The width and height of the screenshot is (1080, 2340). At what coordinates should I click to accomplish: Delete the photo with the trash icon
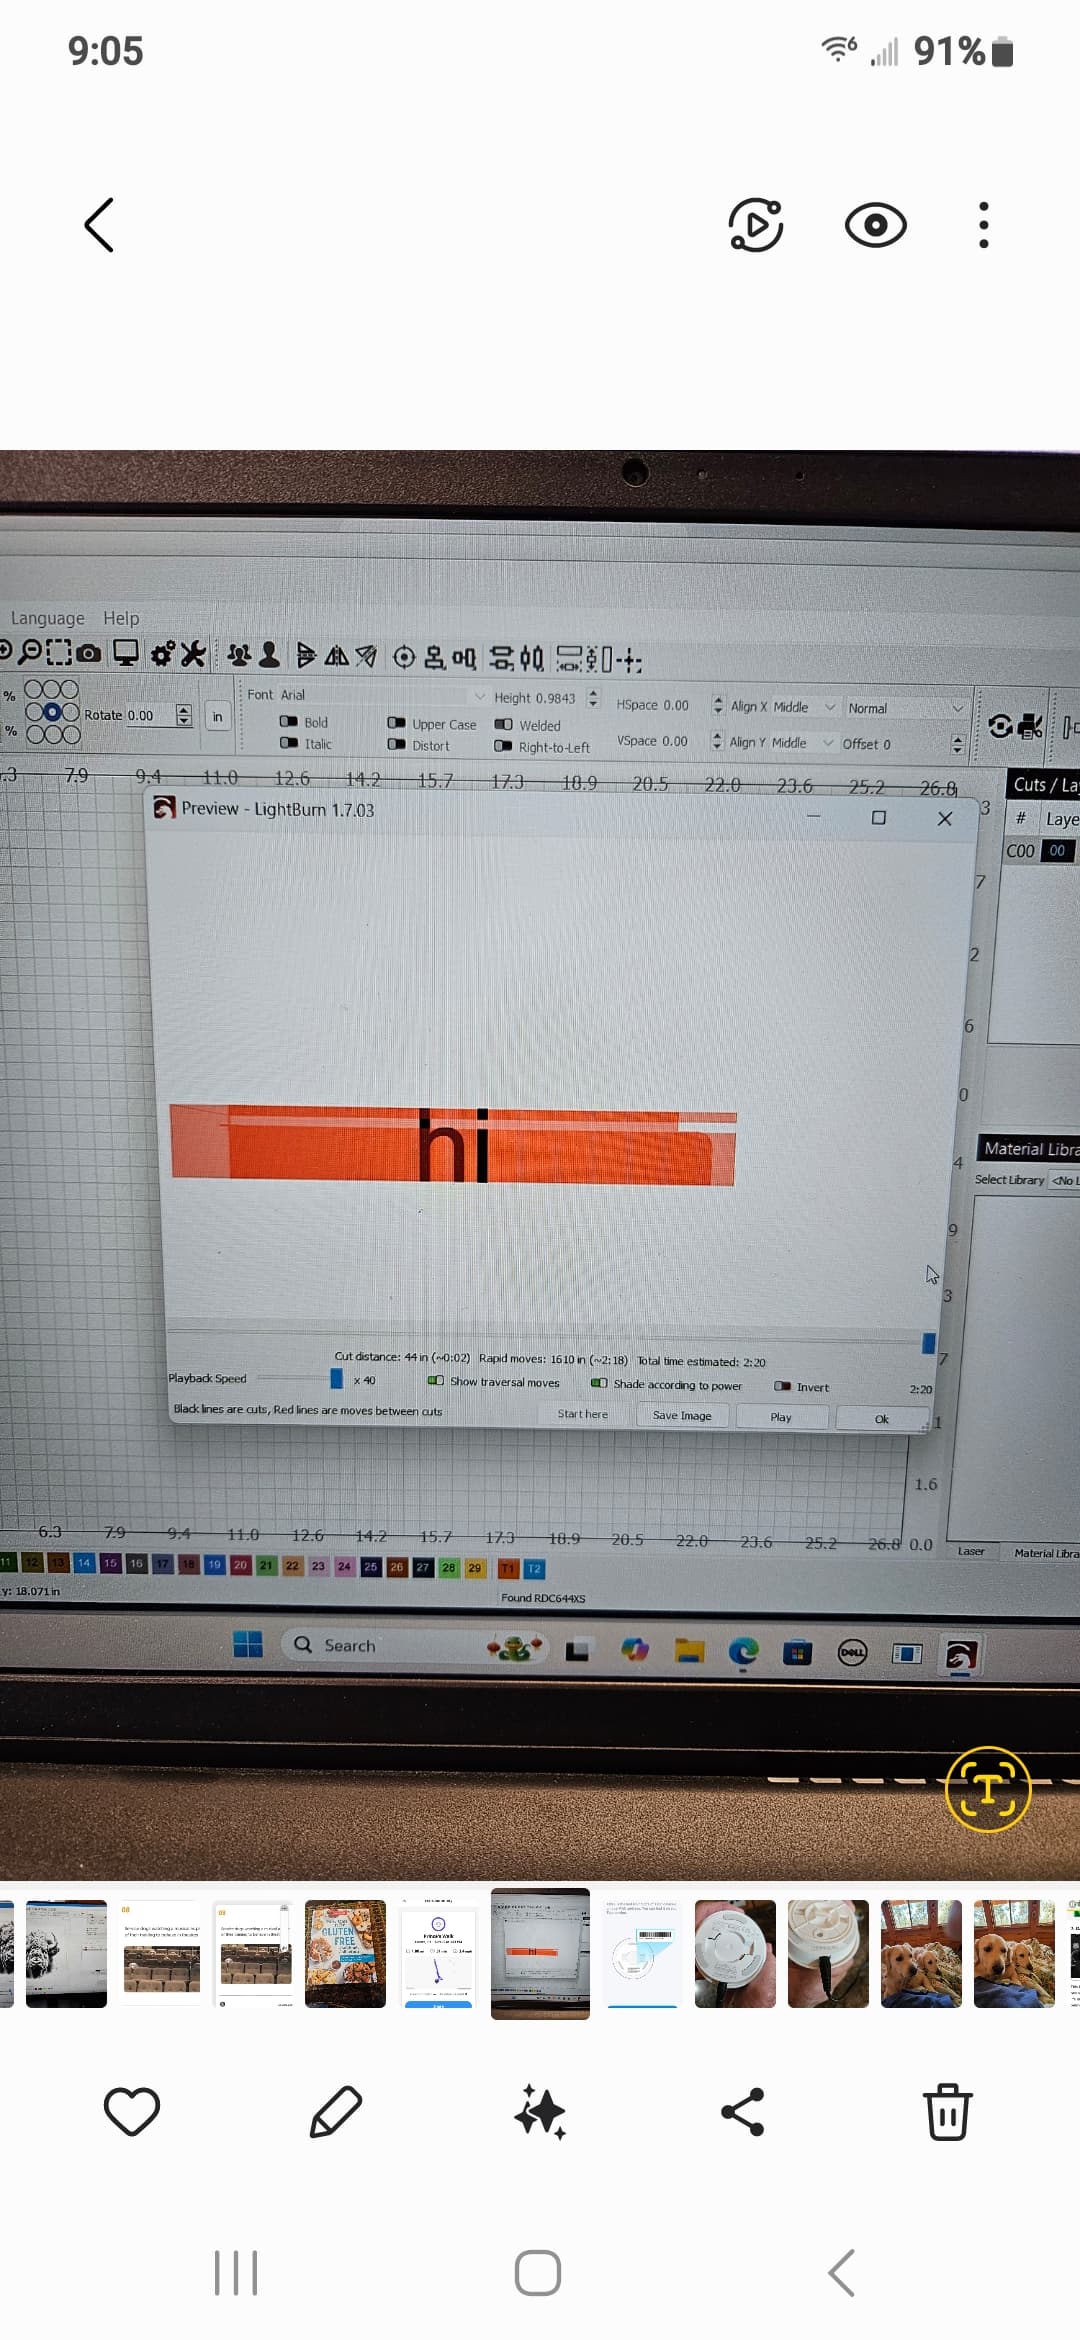(x=947, y=2112)
